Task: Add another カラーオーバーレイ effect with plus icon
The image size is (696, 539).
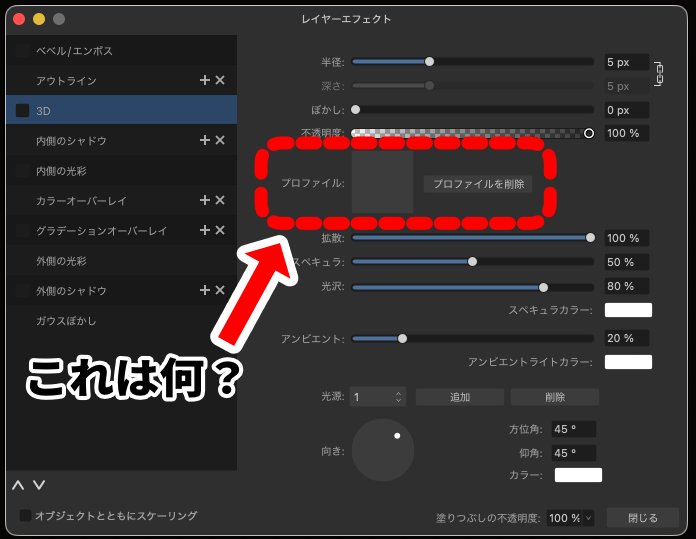Action: pos(205,200)
